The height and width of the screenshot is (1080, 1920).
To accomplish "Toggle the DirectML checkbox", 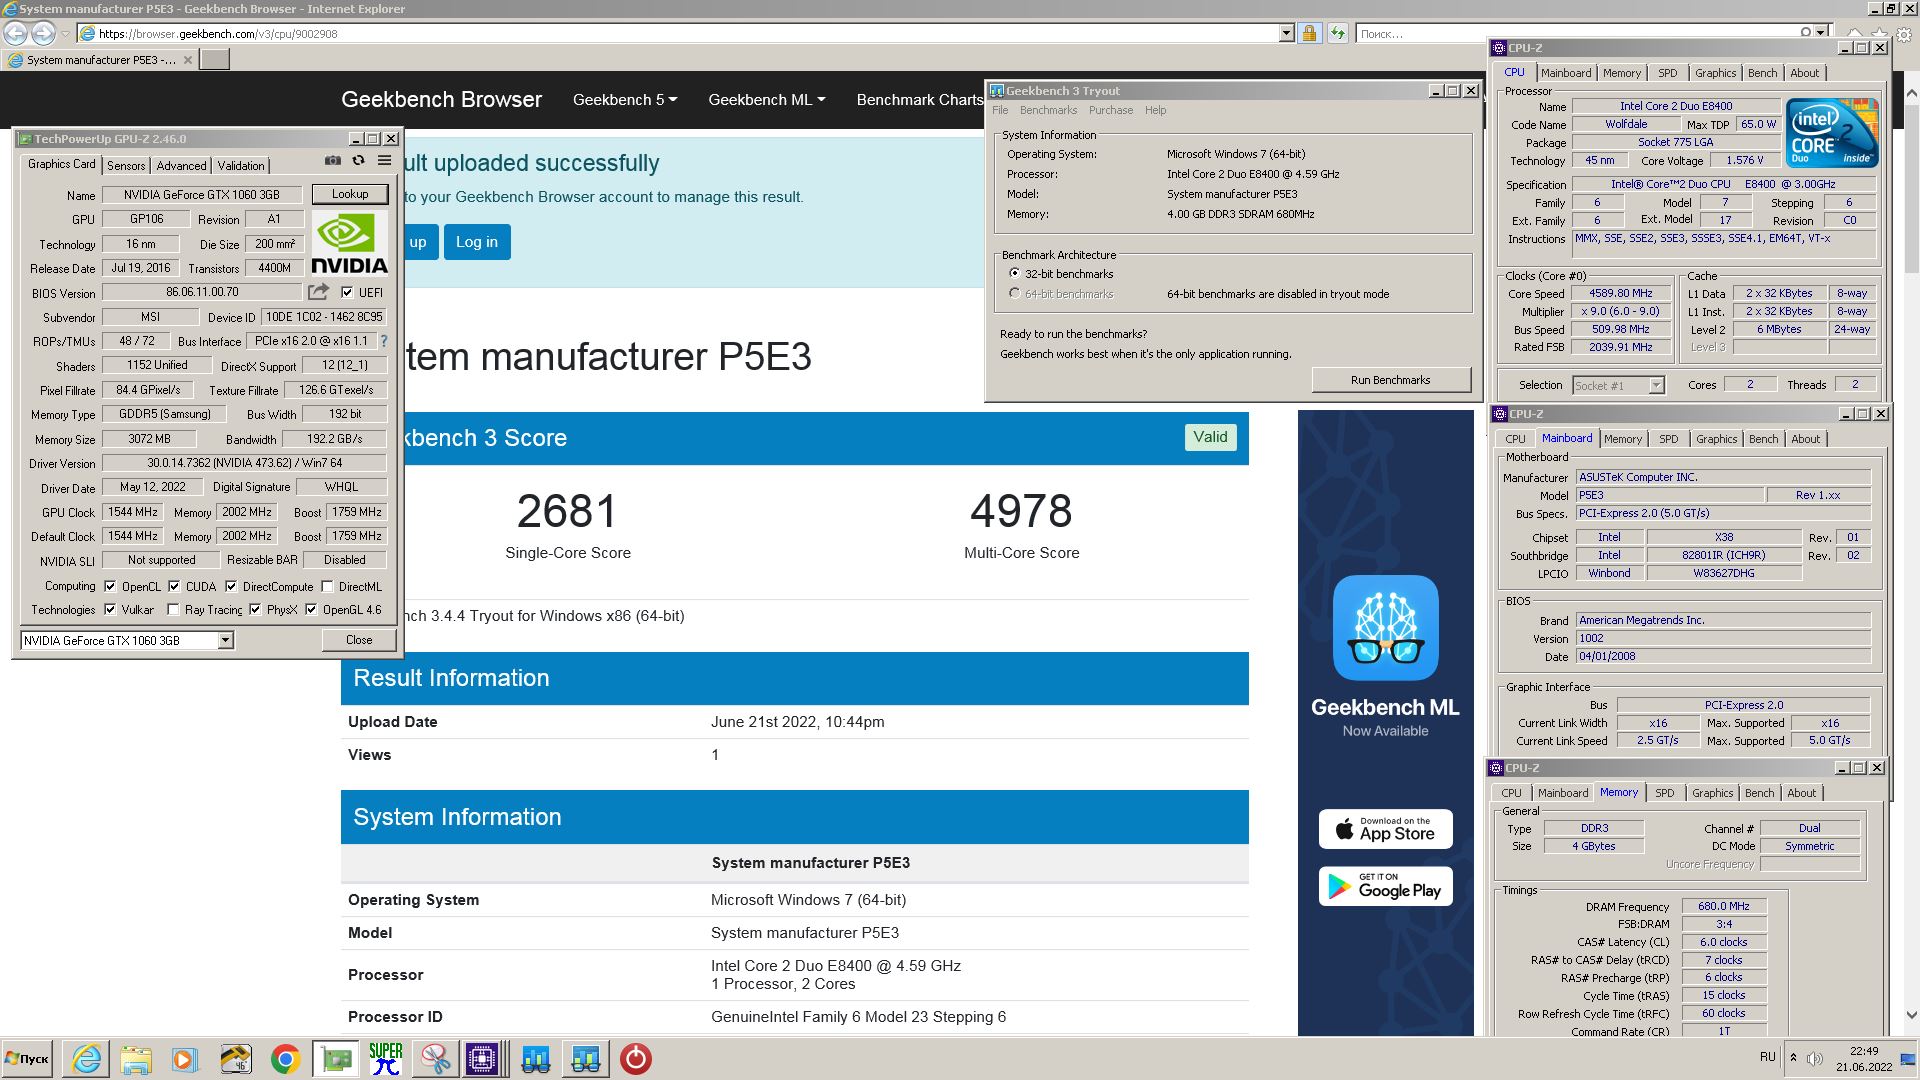I will (x=327, y=586).
